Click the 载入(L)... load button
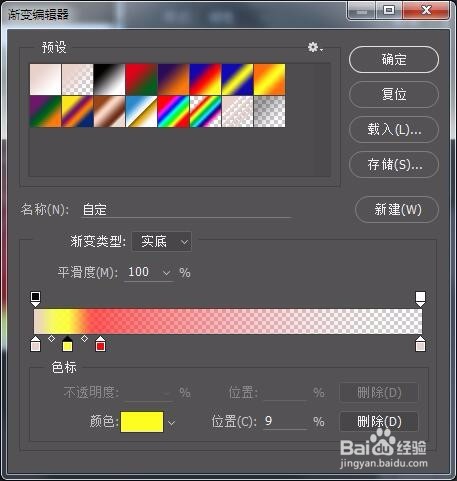 click(394, 130)
